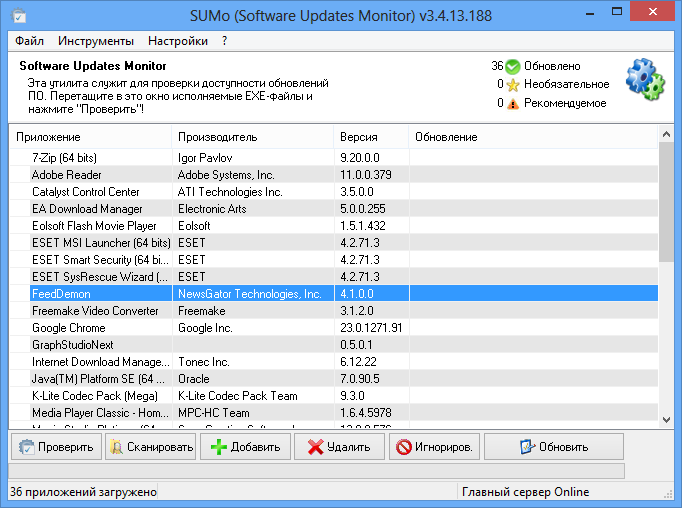Select the Java(TM) Platform SE row
Image resolution: width=682 pixels, height=508 pixels.
334,378
